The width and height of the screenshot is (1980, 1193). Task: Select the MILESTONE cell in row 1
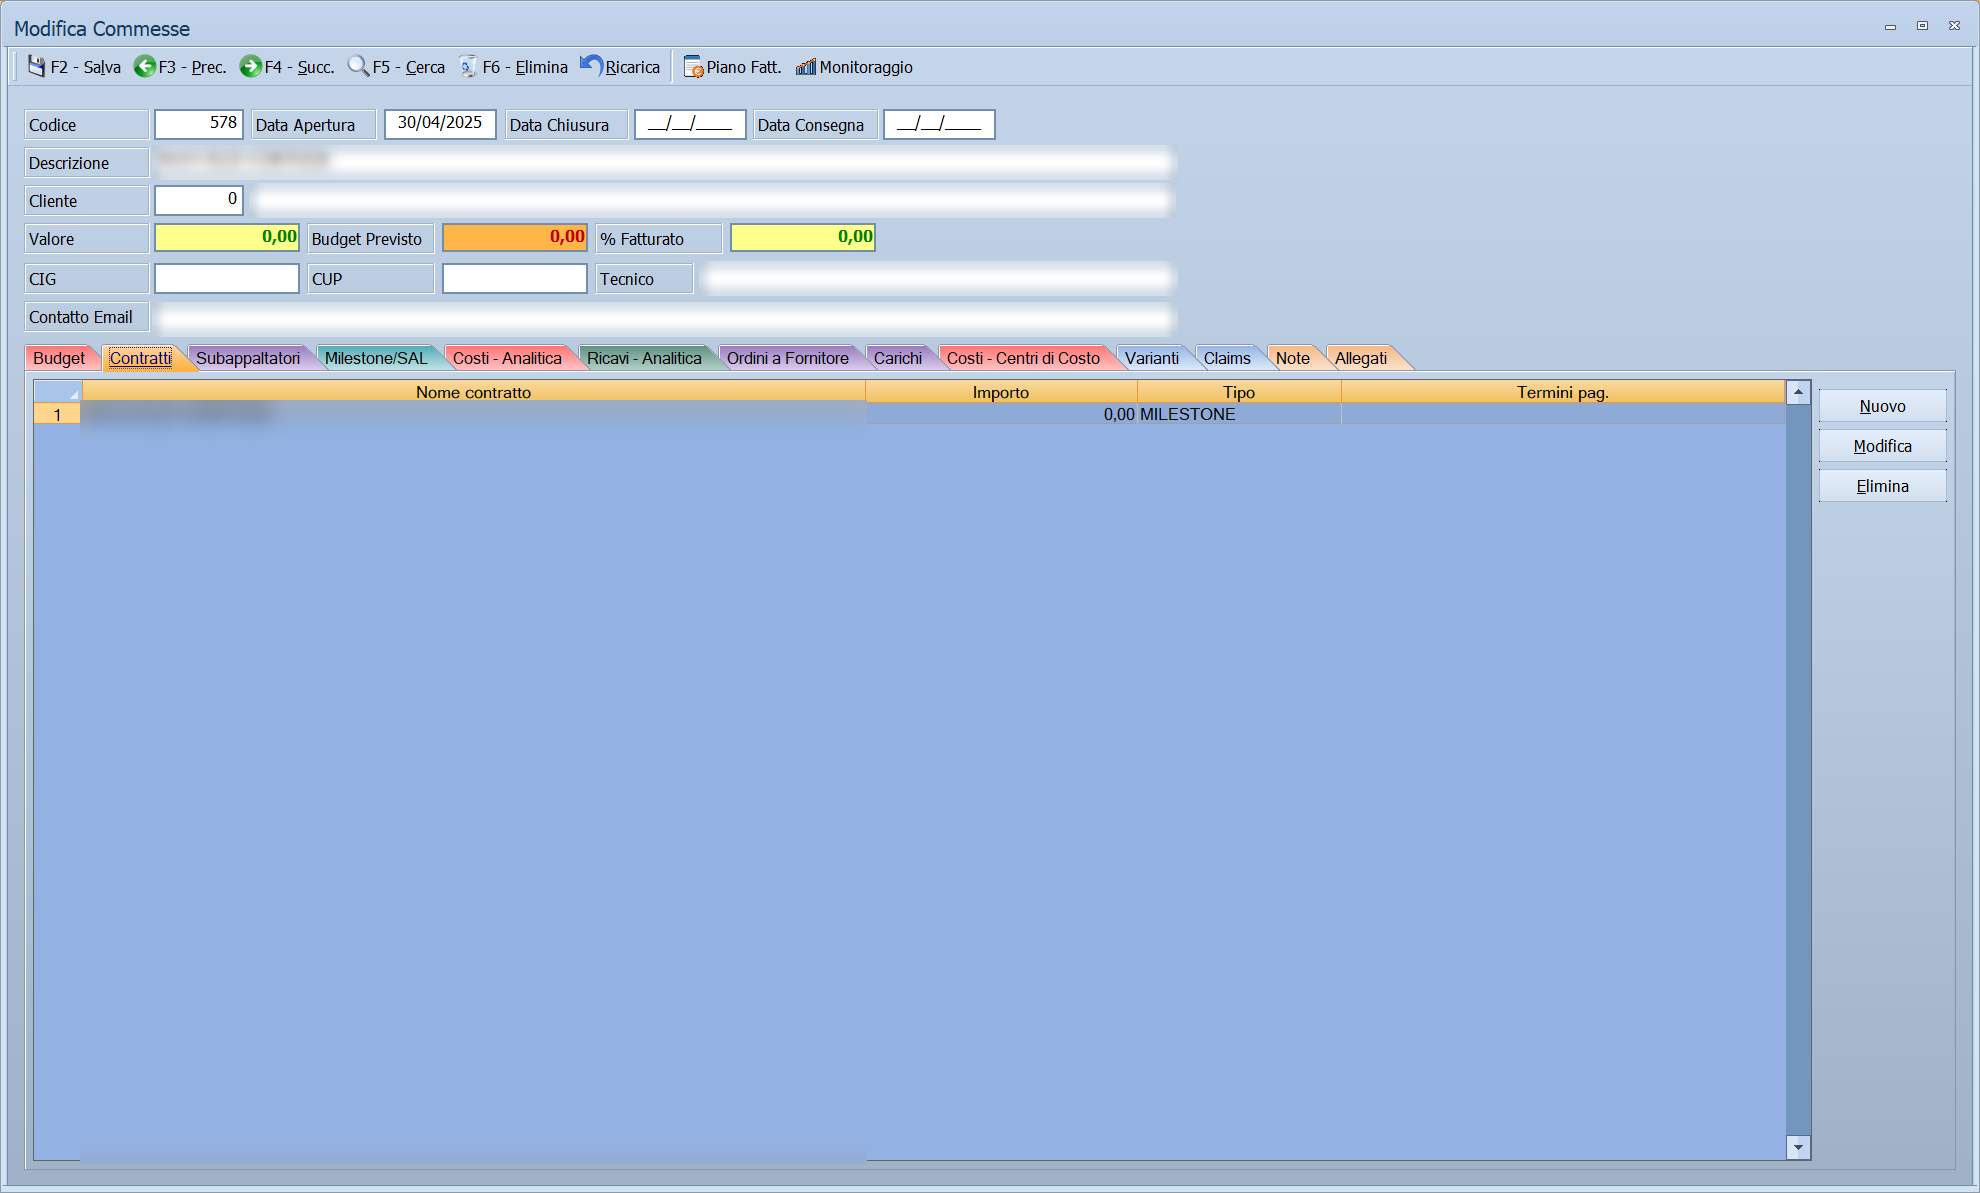pyautogui.click(x=1239, y=414)
